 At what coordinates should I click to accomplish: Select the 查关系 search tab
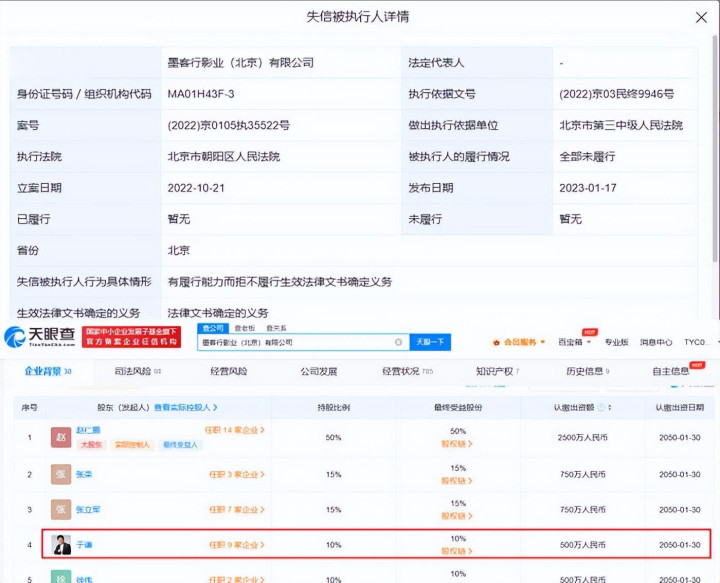coord(275,328)
